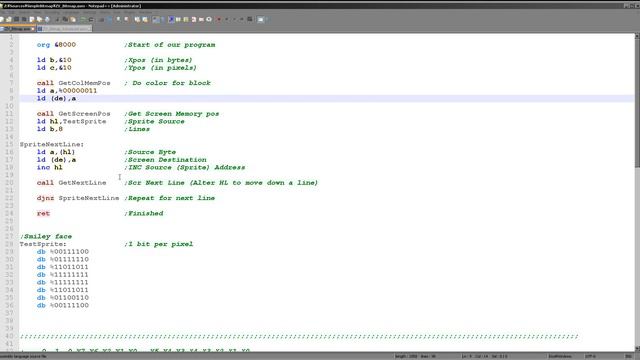Open the Macro menu

(105, 12)
